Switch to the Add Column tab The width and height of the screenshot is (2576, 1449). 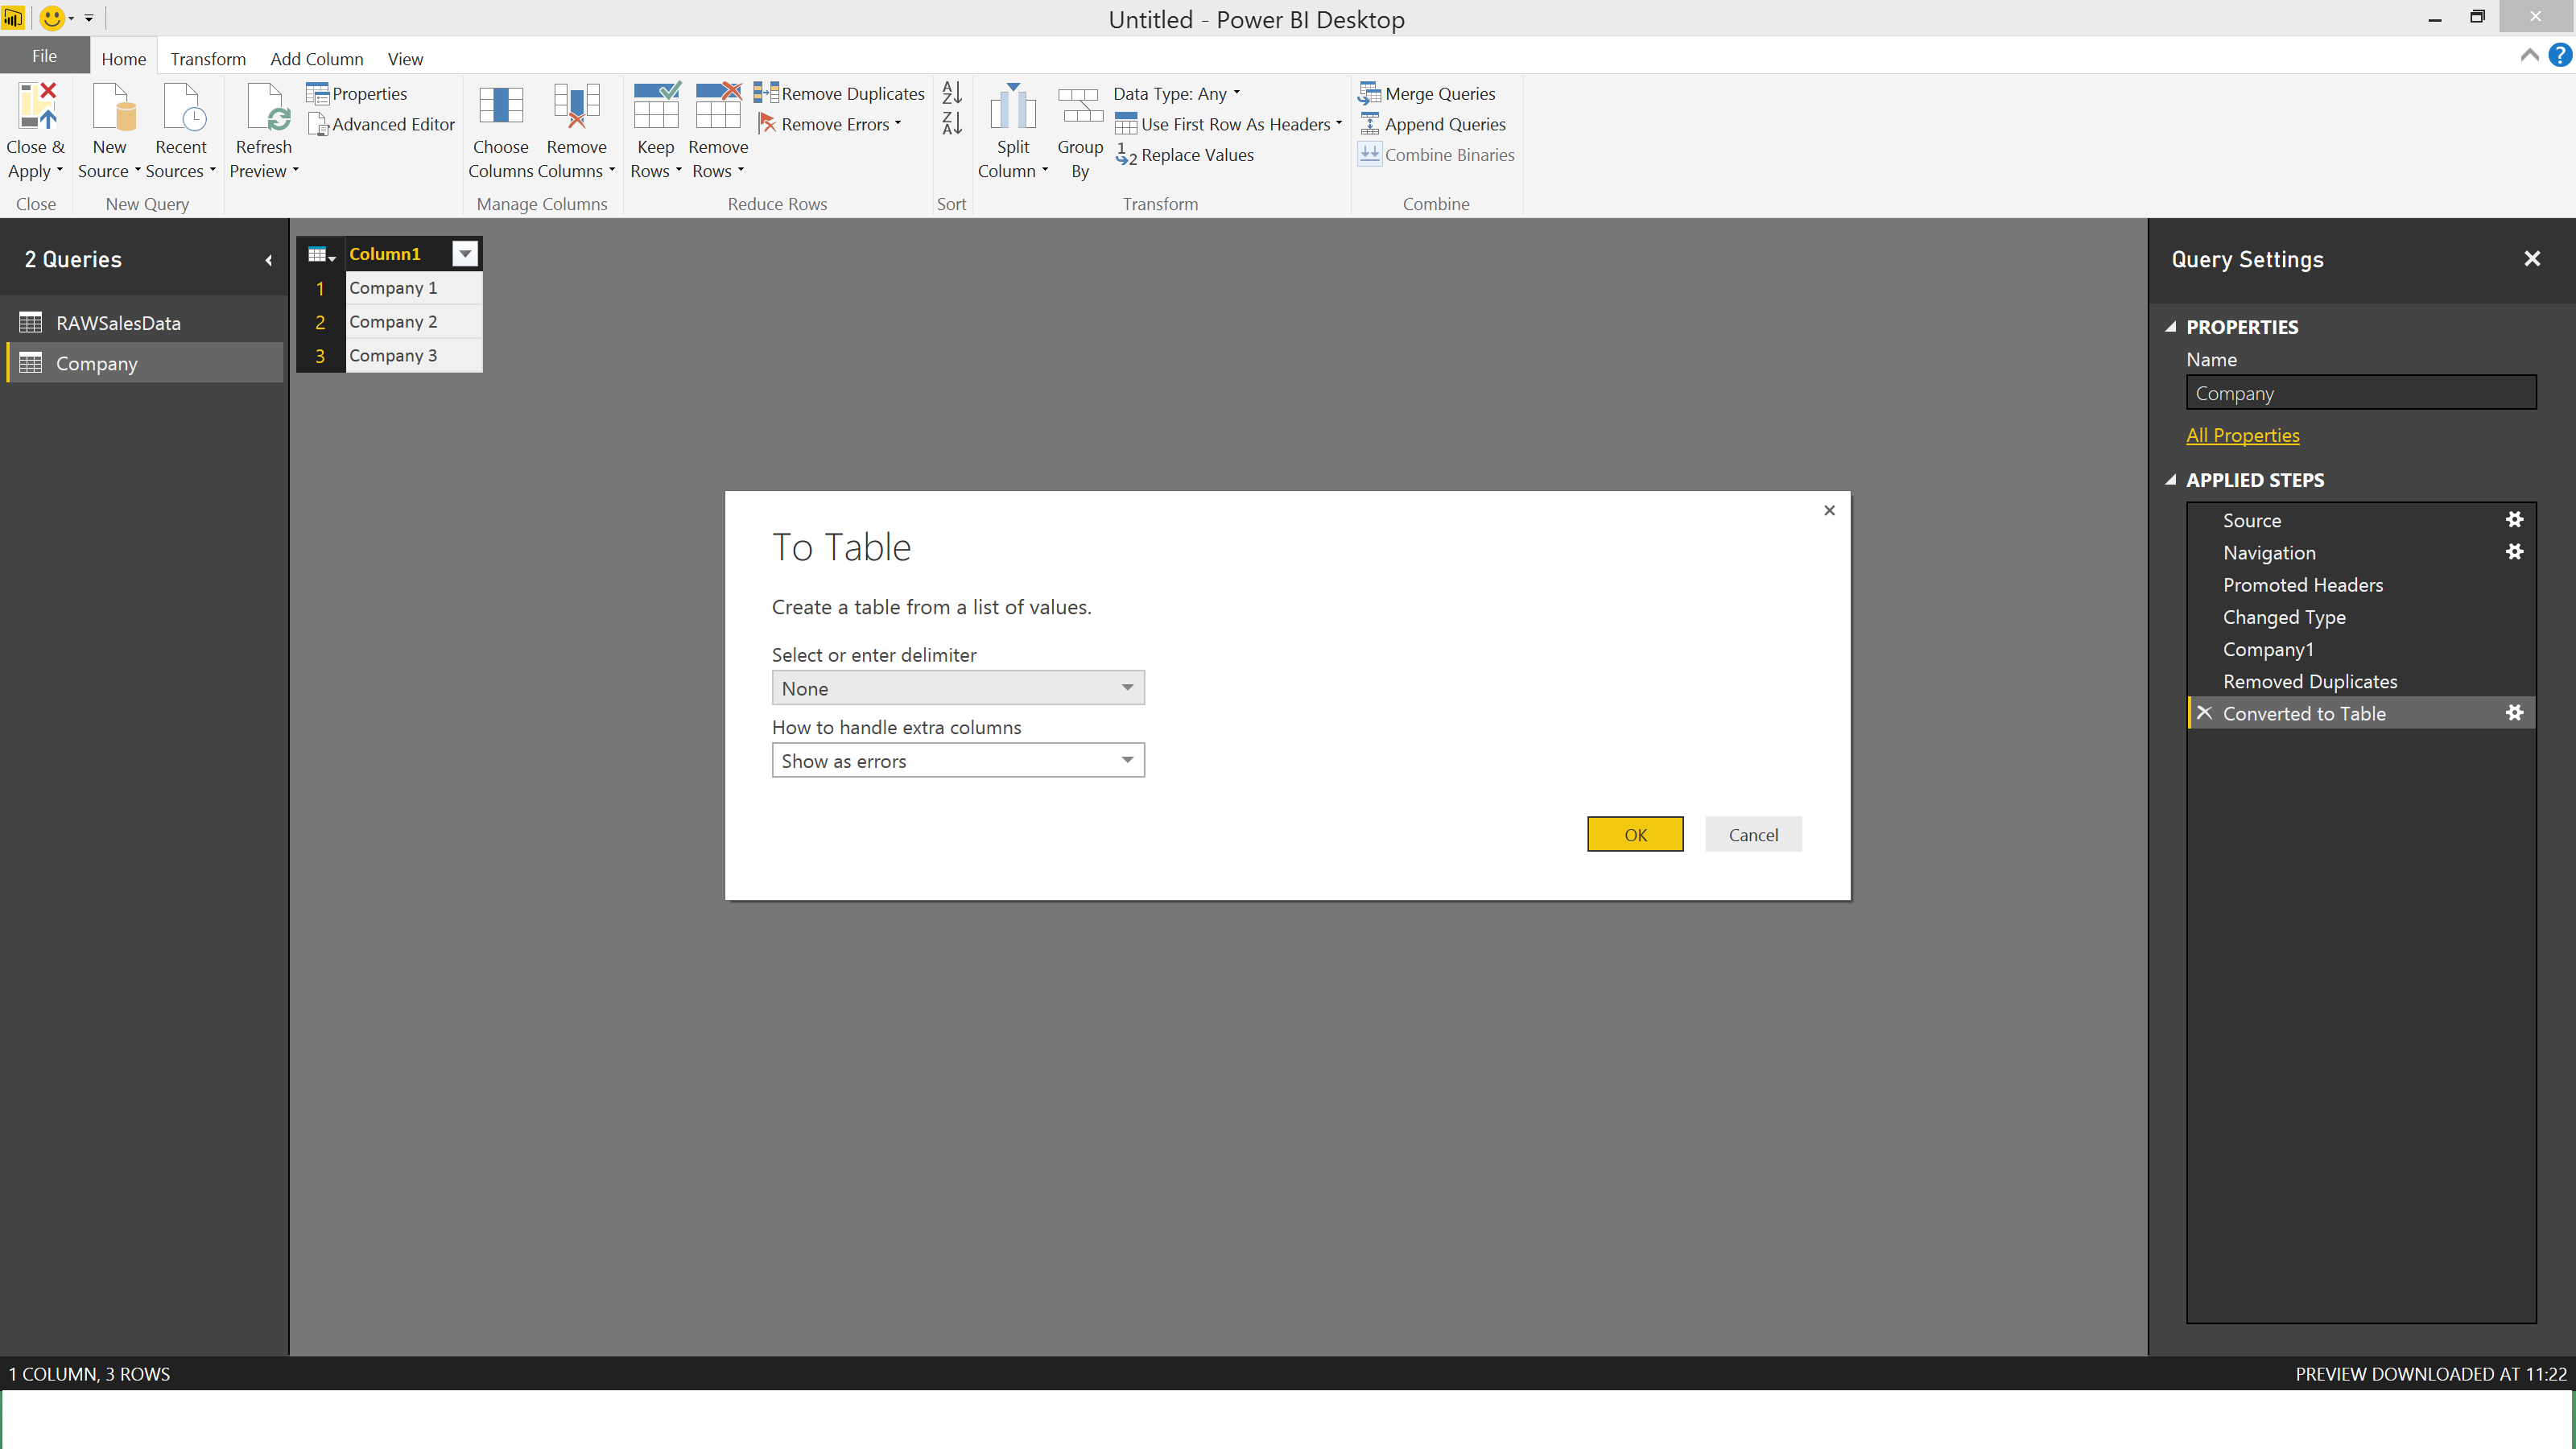[x=316, y=58]
